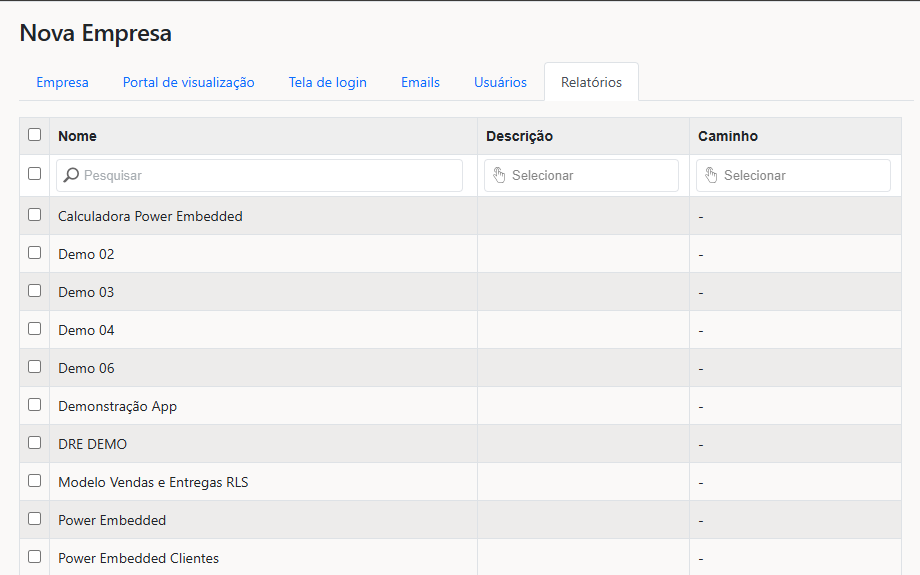The height and width of the screenshot is (575, 920).
Task: Go to the Tela de login tab
Action: (327, 82)
